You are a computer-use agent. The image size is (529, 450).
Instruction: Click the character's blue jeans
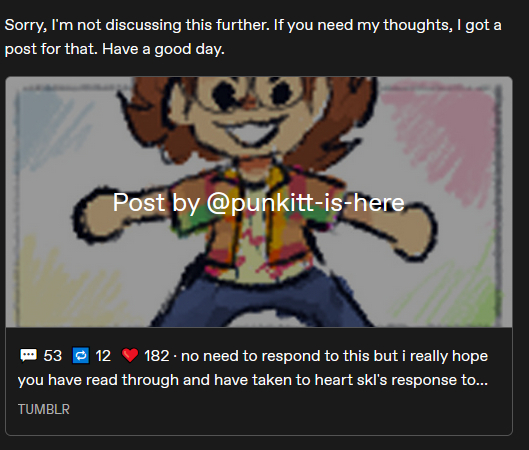[263, 300]
